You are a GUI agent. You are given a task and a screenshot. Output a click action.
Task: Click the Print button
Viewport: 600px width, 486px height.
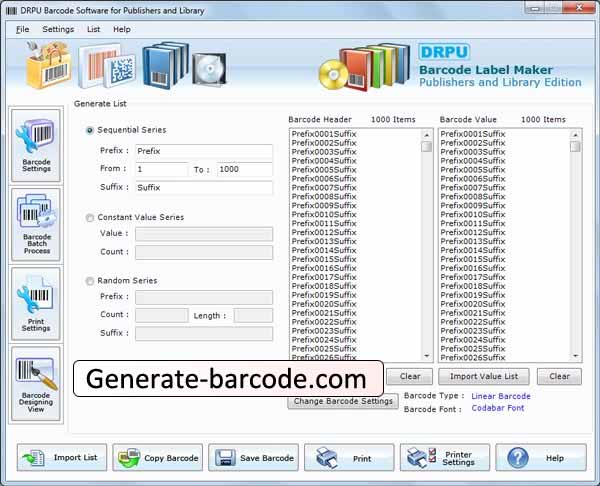(x=349, y=457)
